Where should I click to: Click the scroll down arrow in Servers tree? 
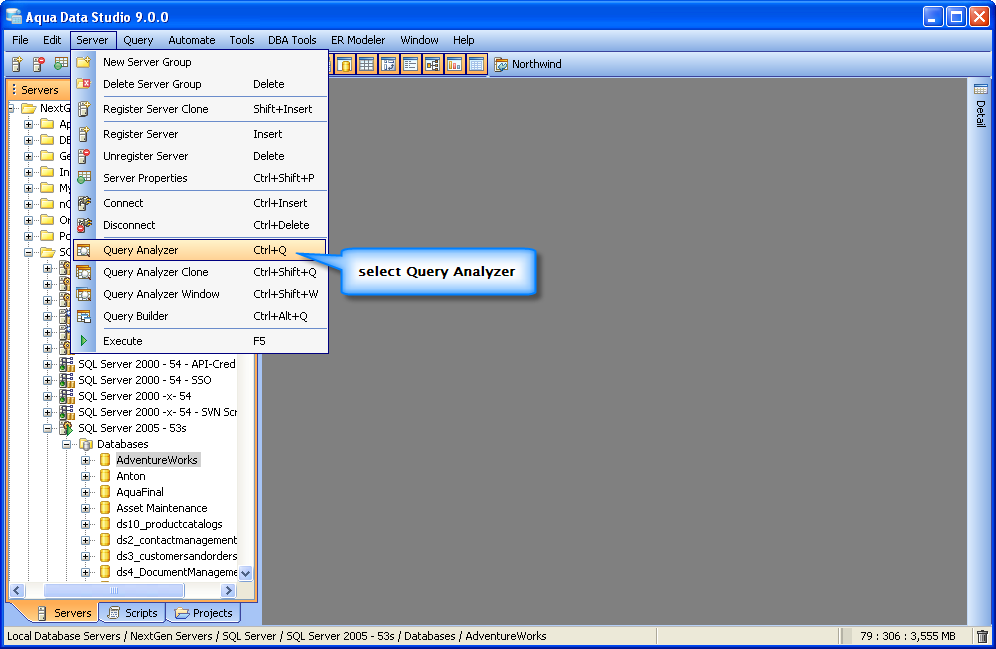[245, 573]
